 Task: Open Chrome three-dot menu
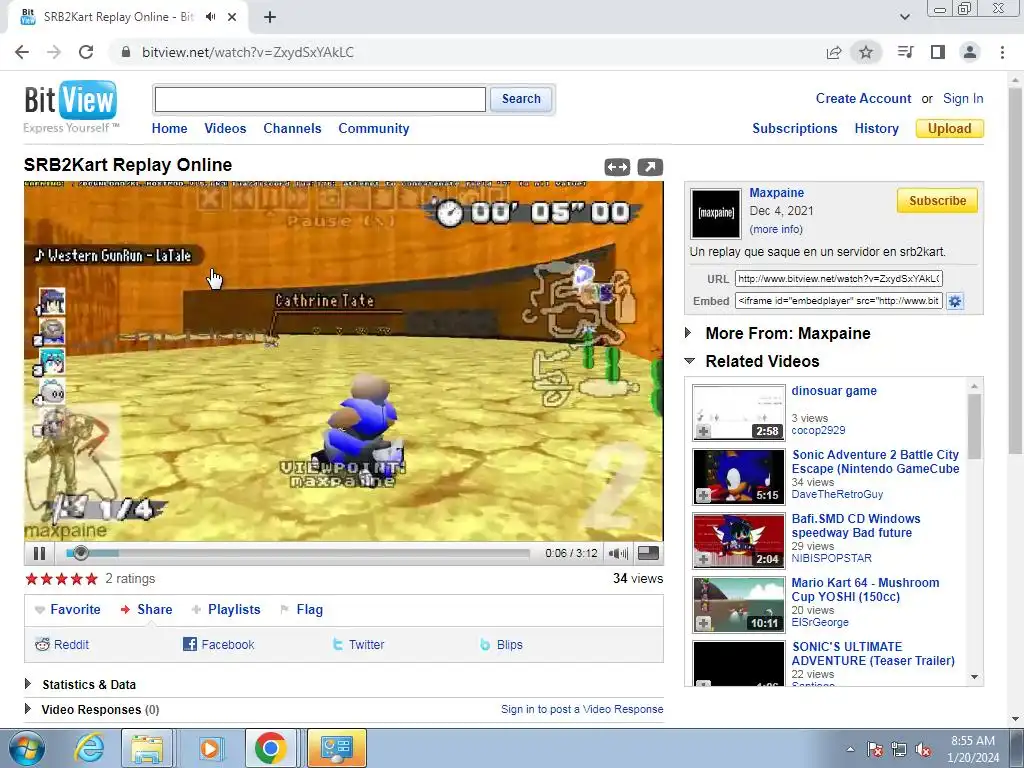[1002, 52]
